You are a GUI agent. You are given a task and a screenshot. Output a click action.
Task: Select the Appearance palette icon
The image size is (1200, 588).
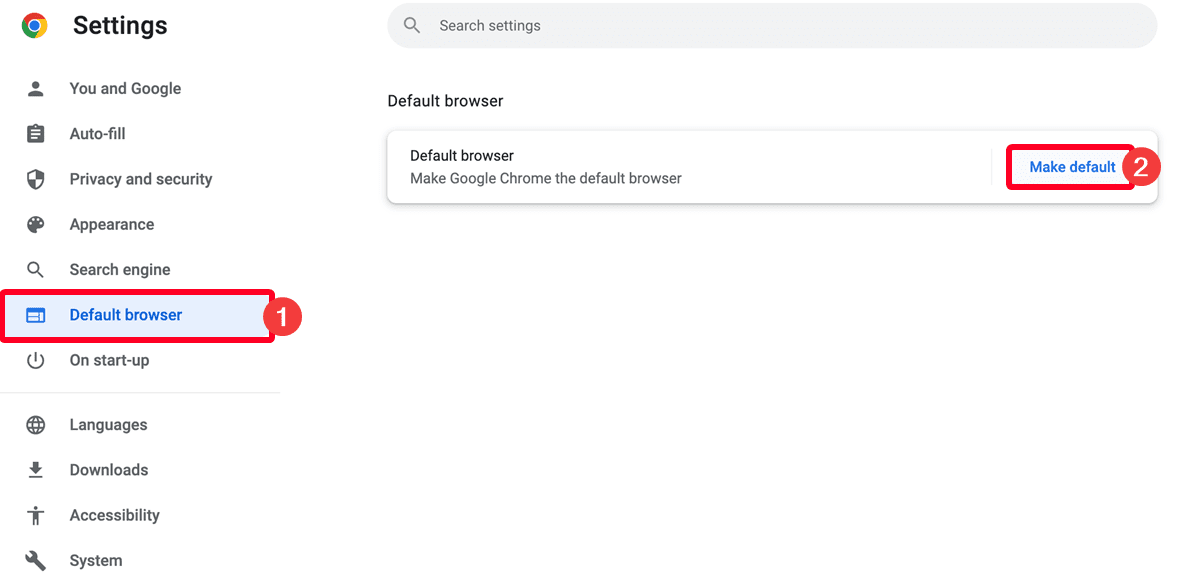[36, 224]
